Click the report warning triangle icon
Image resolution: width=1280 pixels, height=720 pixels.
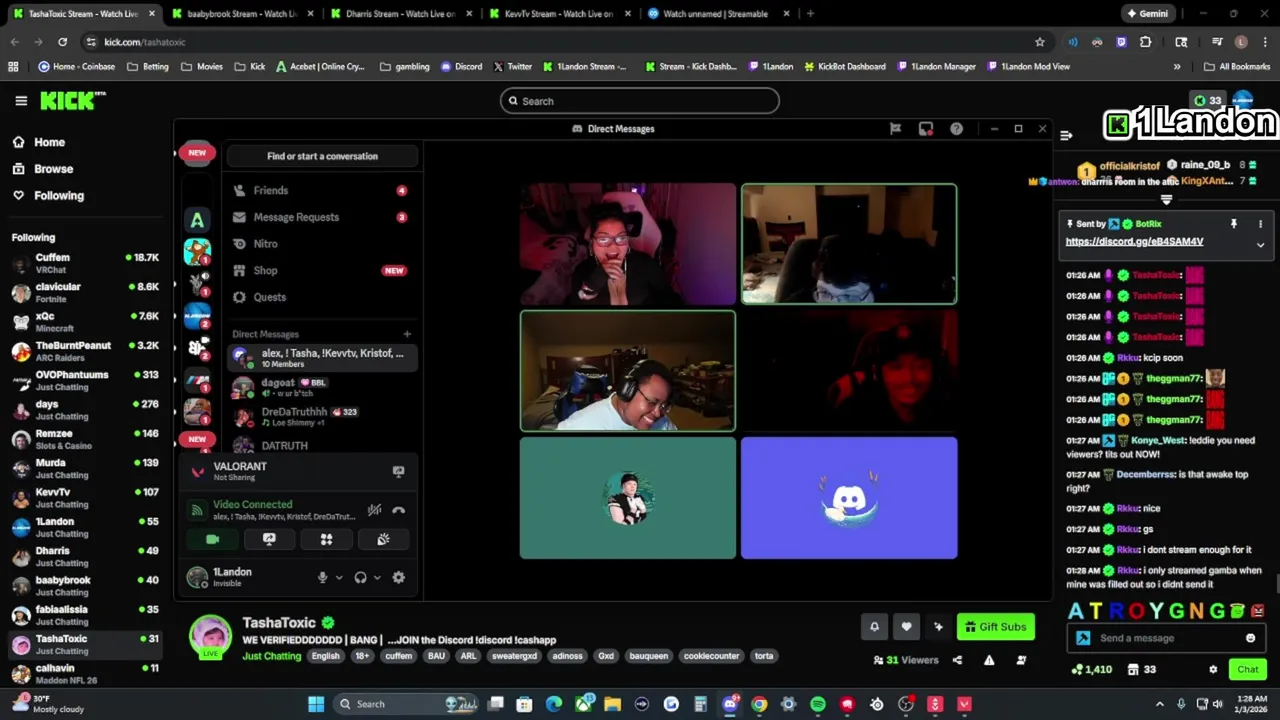click(989, 660)
